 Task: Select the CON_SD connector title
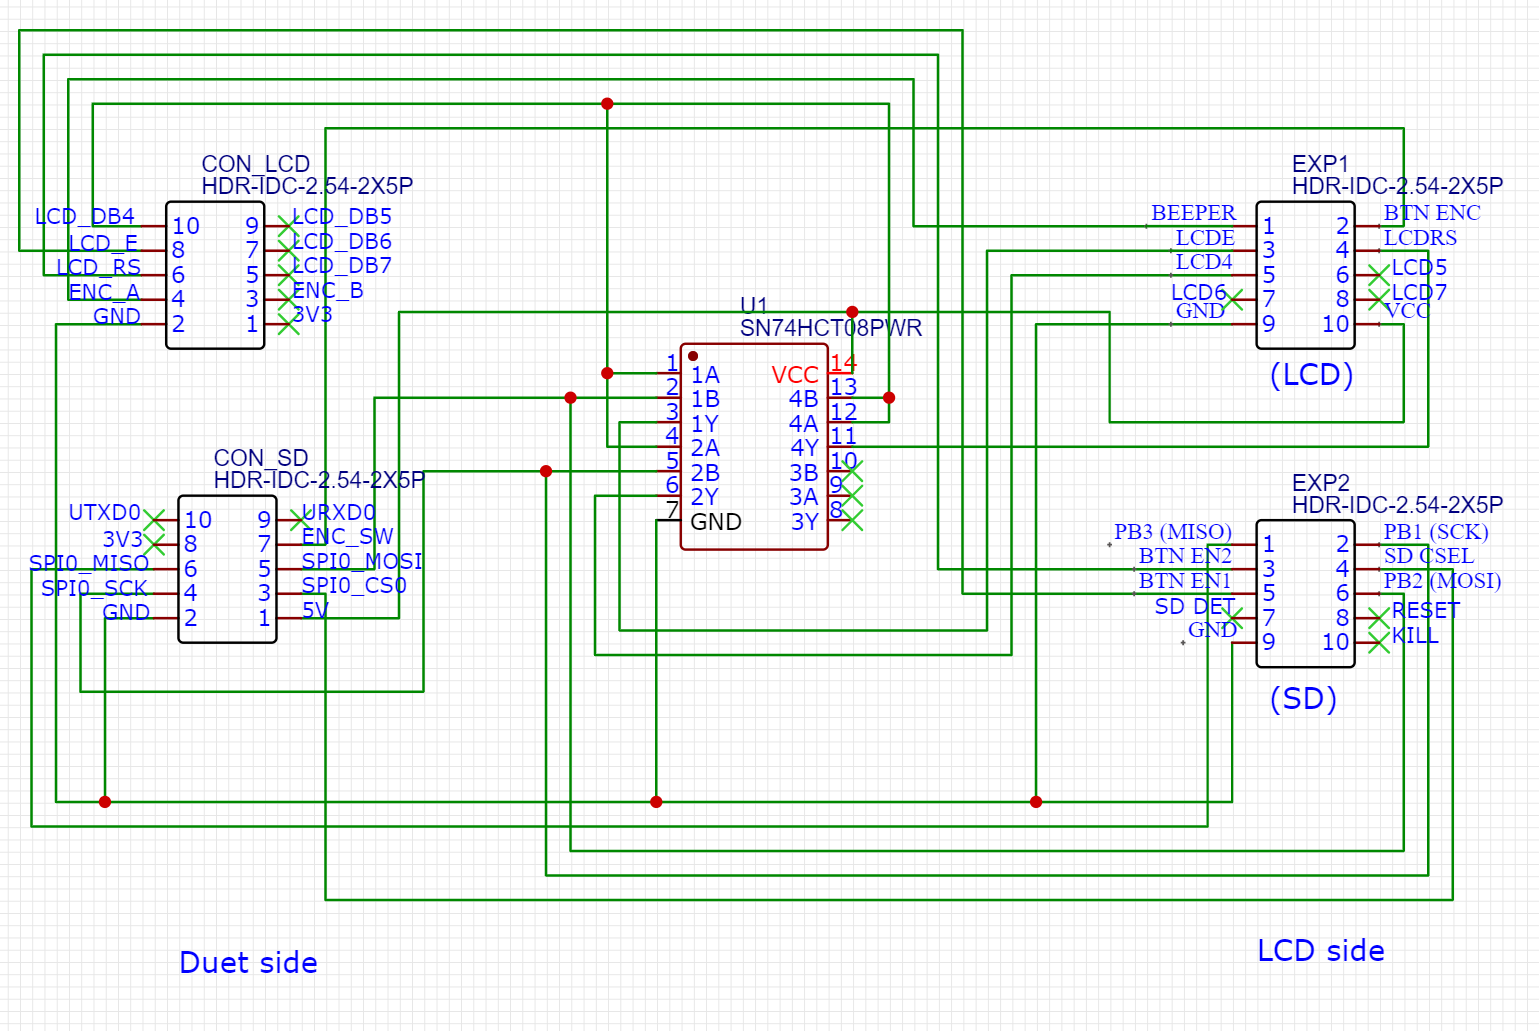click(x=261, y=458)
